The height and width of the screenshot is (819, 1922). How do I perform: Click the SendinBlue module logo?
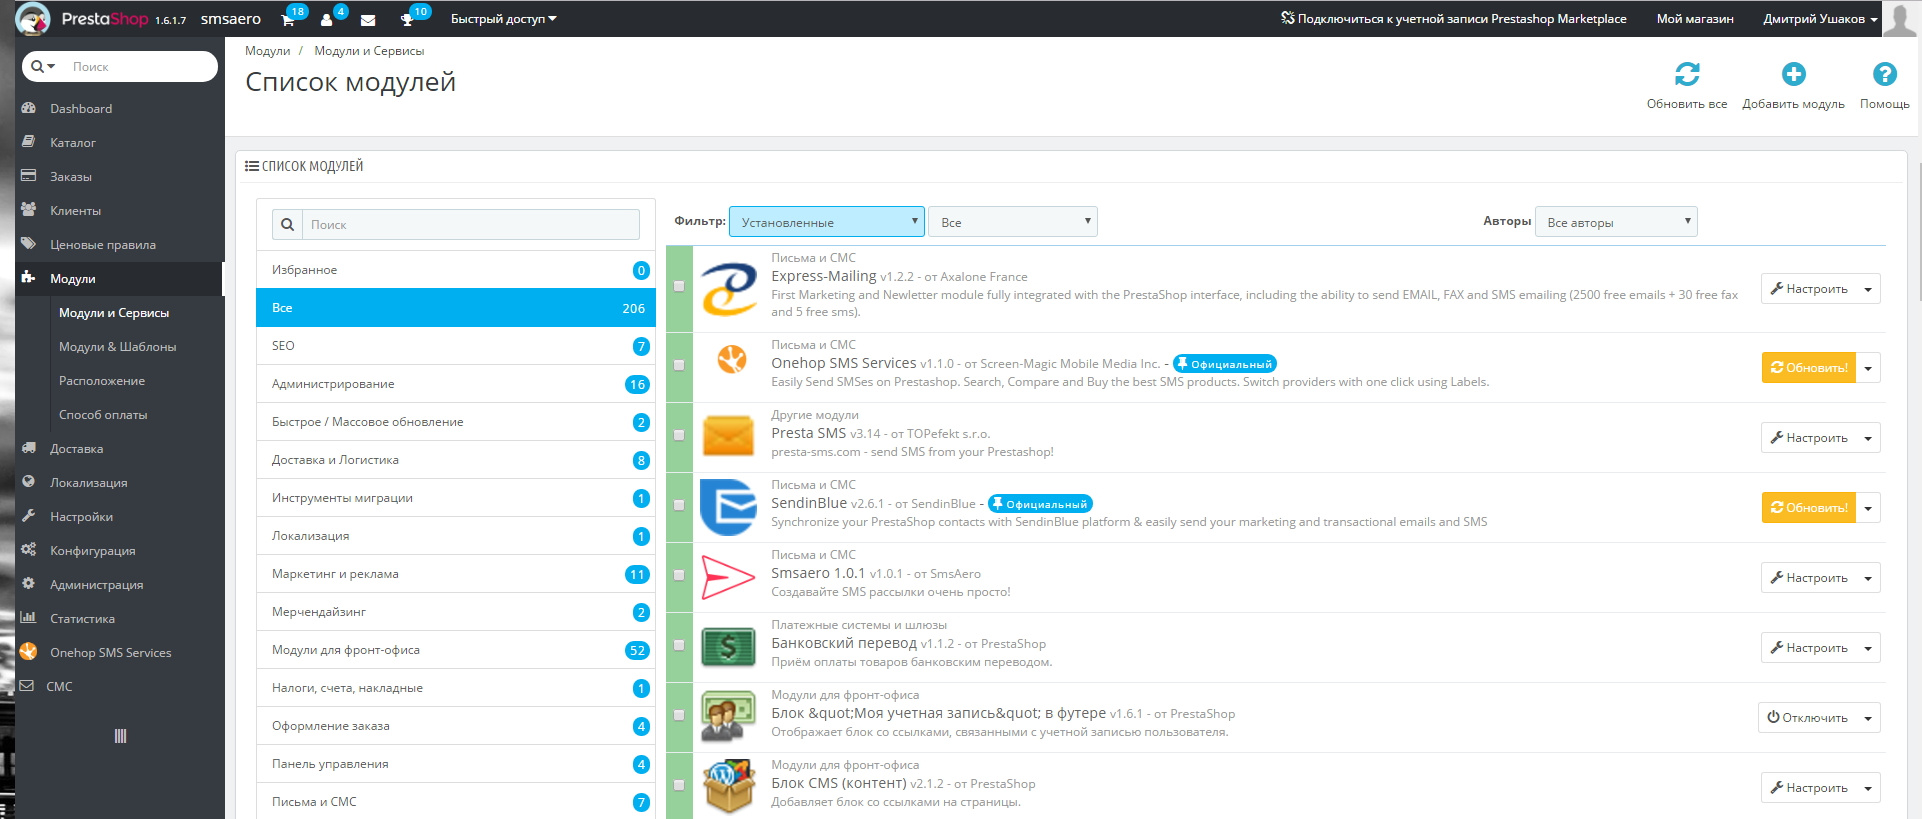(728, 507)
